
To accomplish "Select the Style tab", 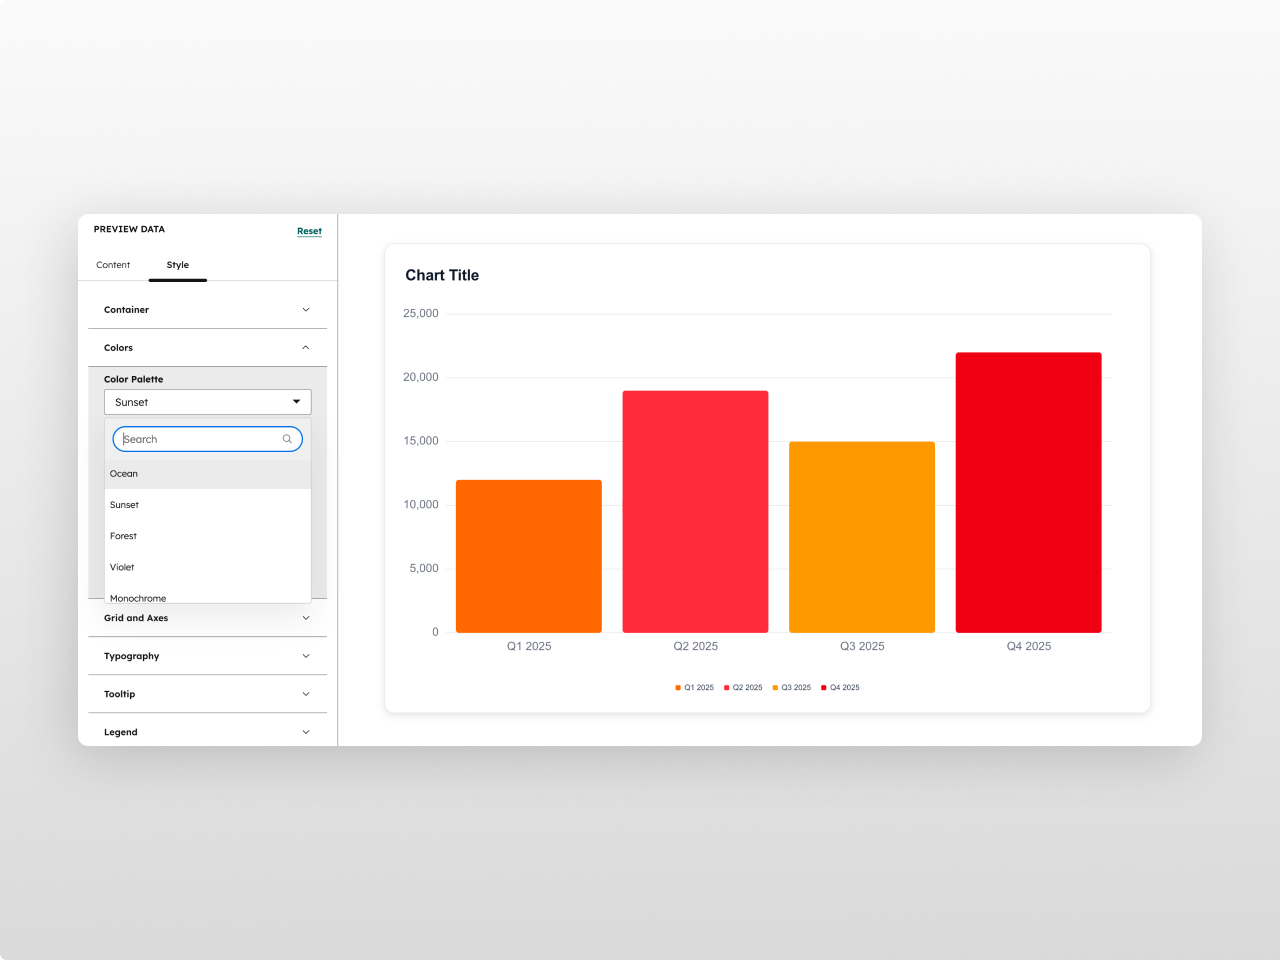I will click(178, 265).
